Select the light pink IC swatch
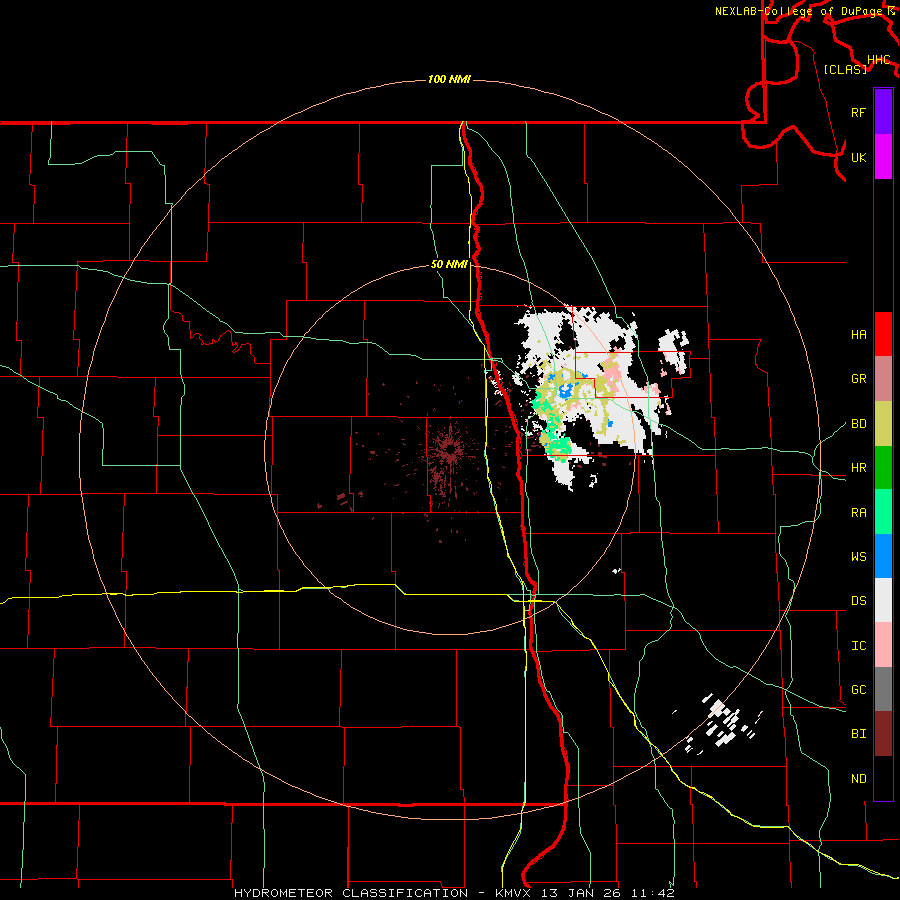This screenshot has height=900, width=900. [883, 645]
